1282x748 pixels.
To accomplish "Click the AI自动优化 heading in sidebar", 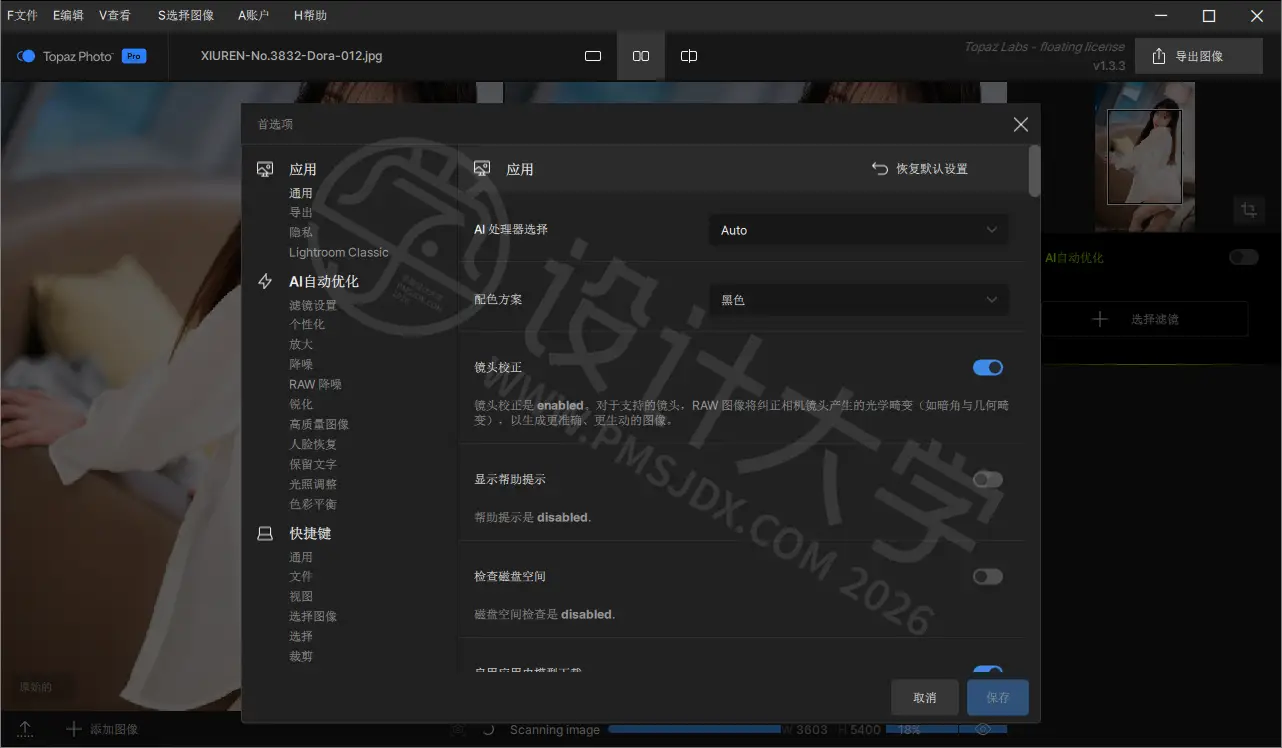I will [x=324, y=282].
